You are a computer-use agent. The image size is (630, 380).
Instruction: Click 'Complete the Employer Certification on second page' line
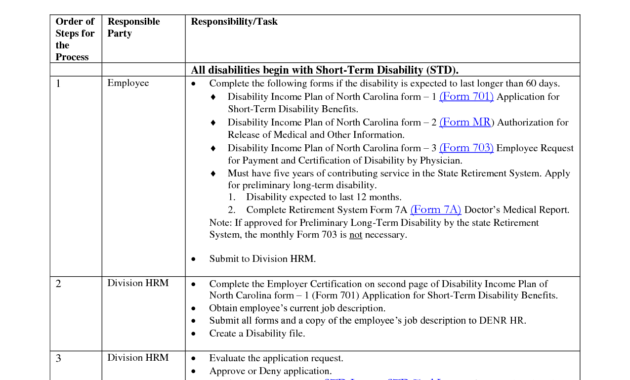pos(378,284)
